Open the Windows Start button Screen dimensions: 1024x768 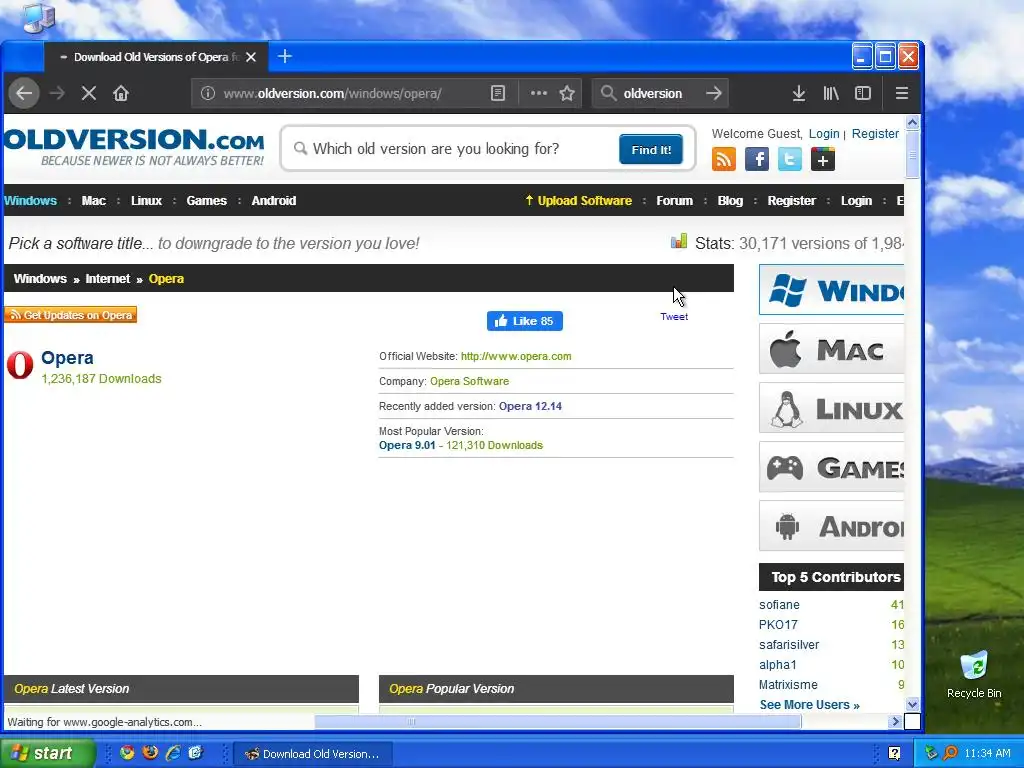point(47,753)
